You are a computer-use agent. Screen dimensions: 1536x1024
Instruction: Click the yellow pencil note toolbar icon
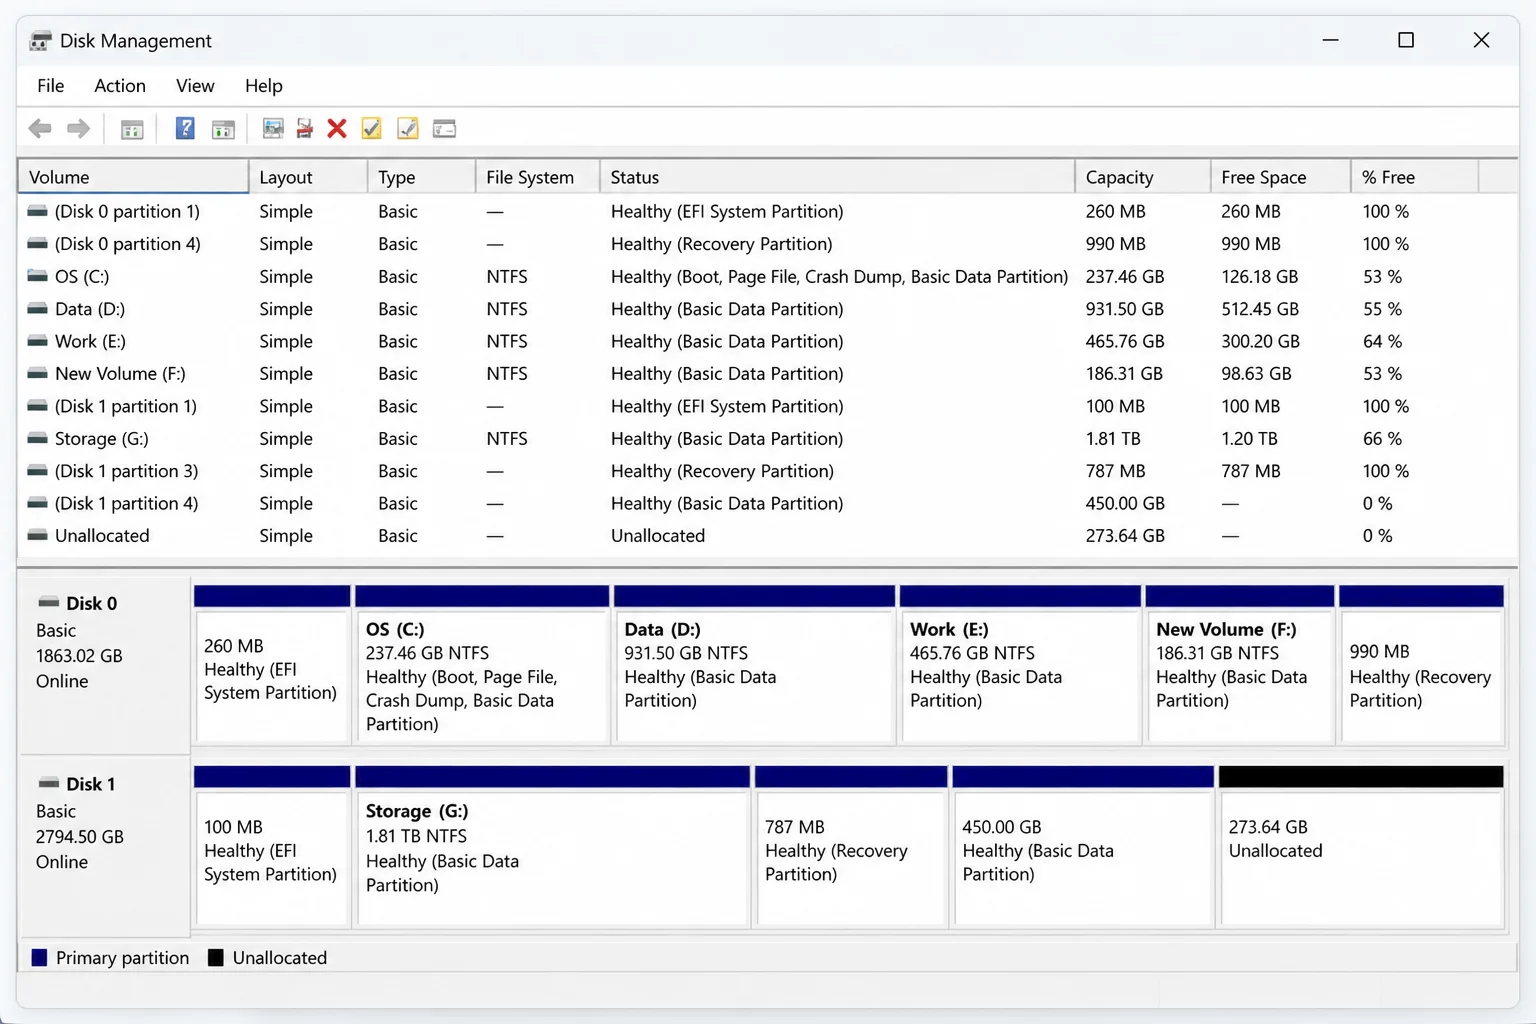pos(407,128)
